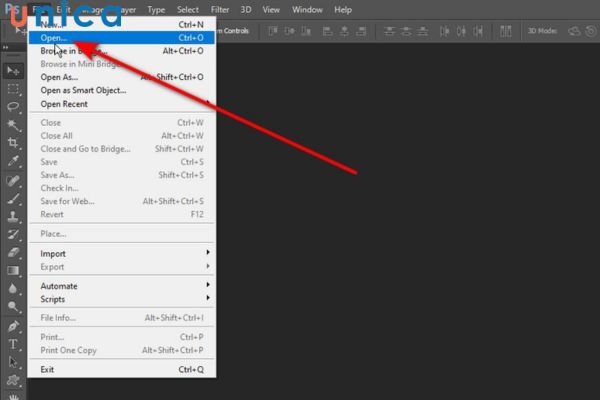The width and height of the screenshot is (600, 400).
Task: Select the Custom Shape tool
Action: point(13,380)
